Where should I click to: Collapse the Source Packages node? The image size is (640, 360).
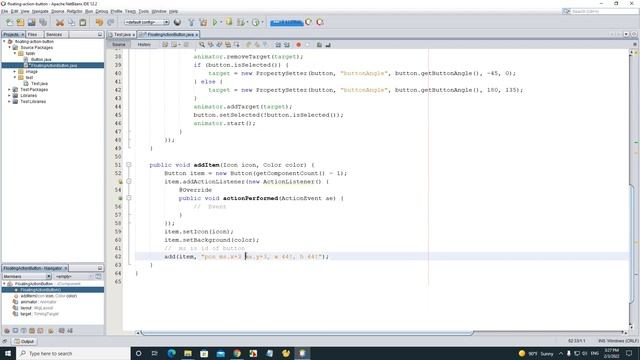(x=10, y=47)
